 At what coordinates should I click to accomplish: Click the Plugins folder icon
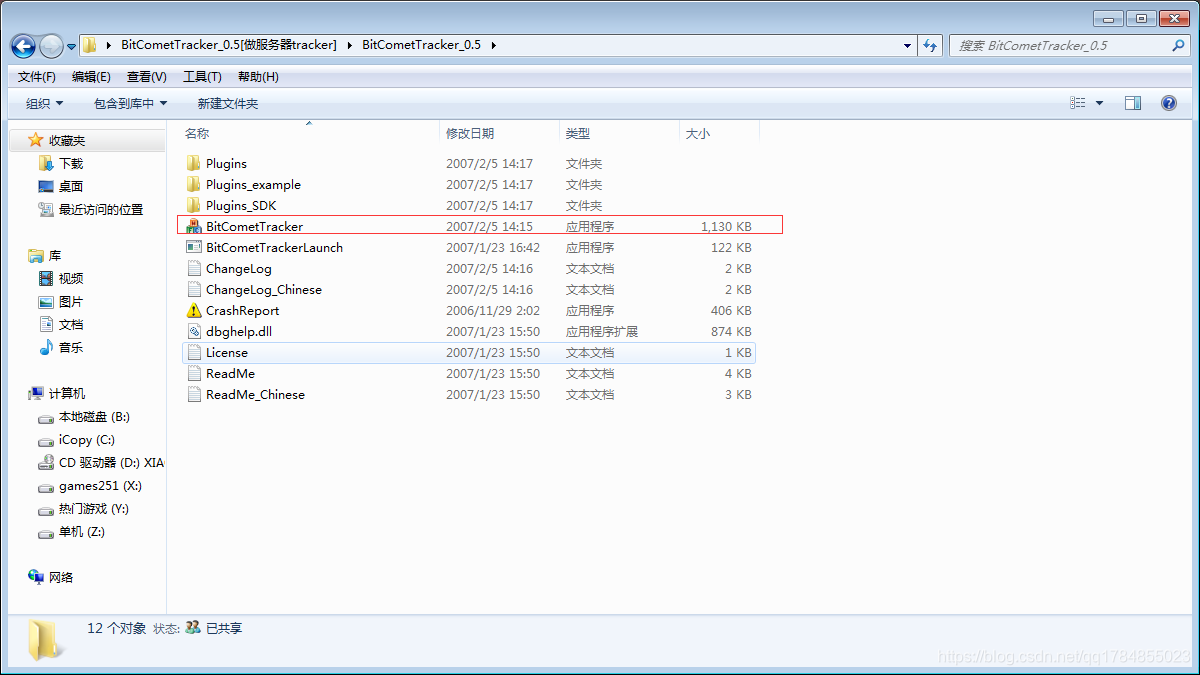point(194,163)
